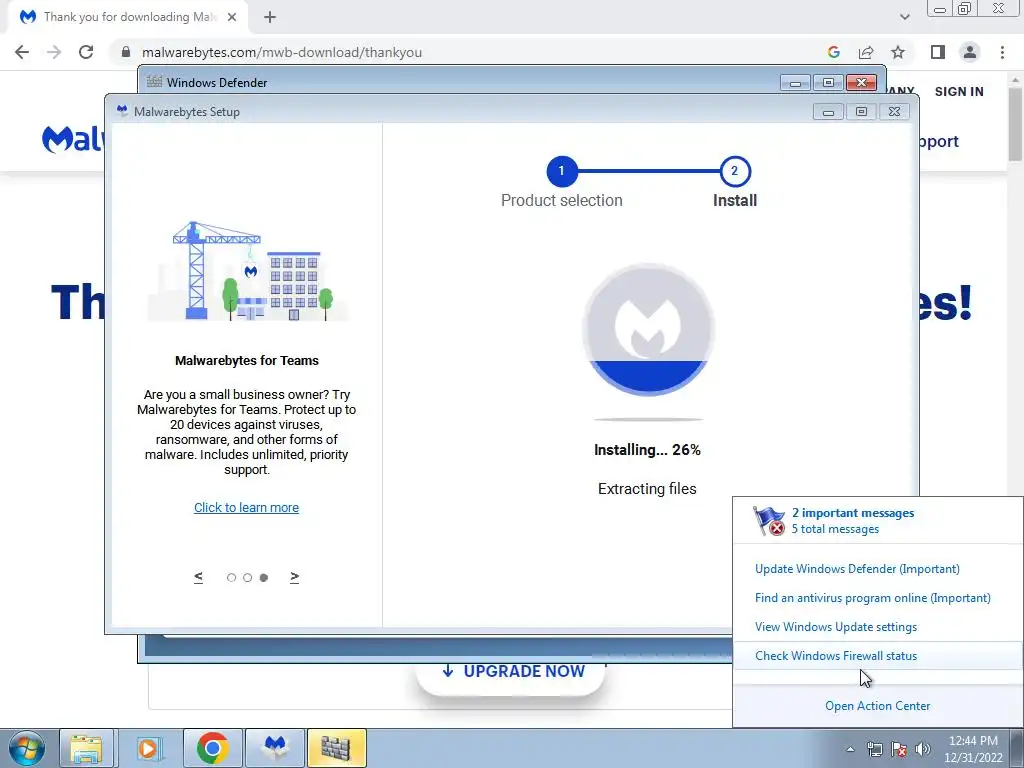1024x768 pixels.
Task: Select View Windows Update settings
Action: pyautogui.click(x=836, y=627)
